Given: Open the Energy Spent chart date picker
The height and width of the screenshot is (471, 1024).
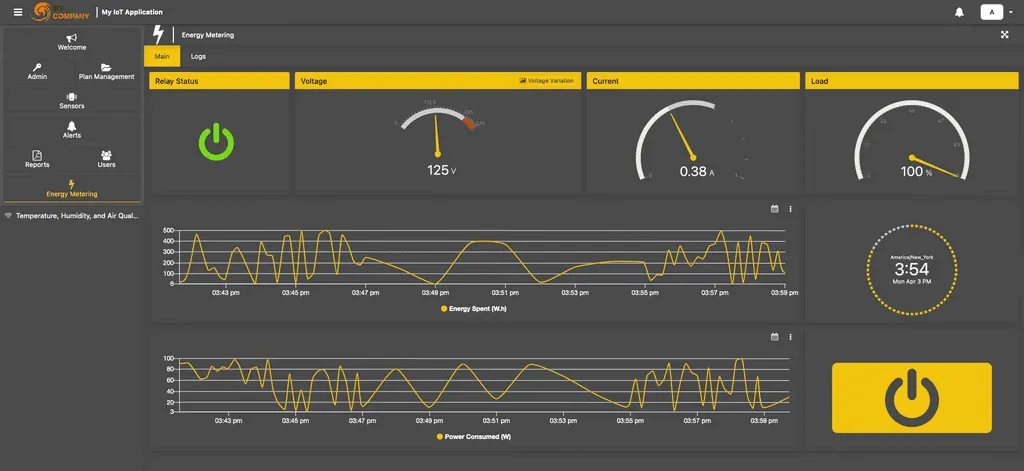Looking at the screenshot, I should (x=774, y=209).
